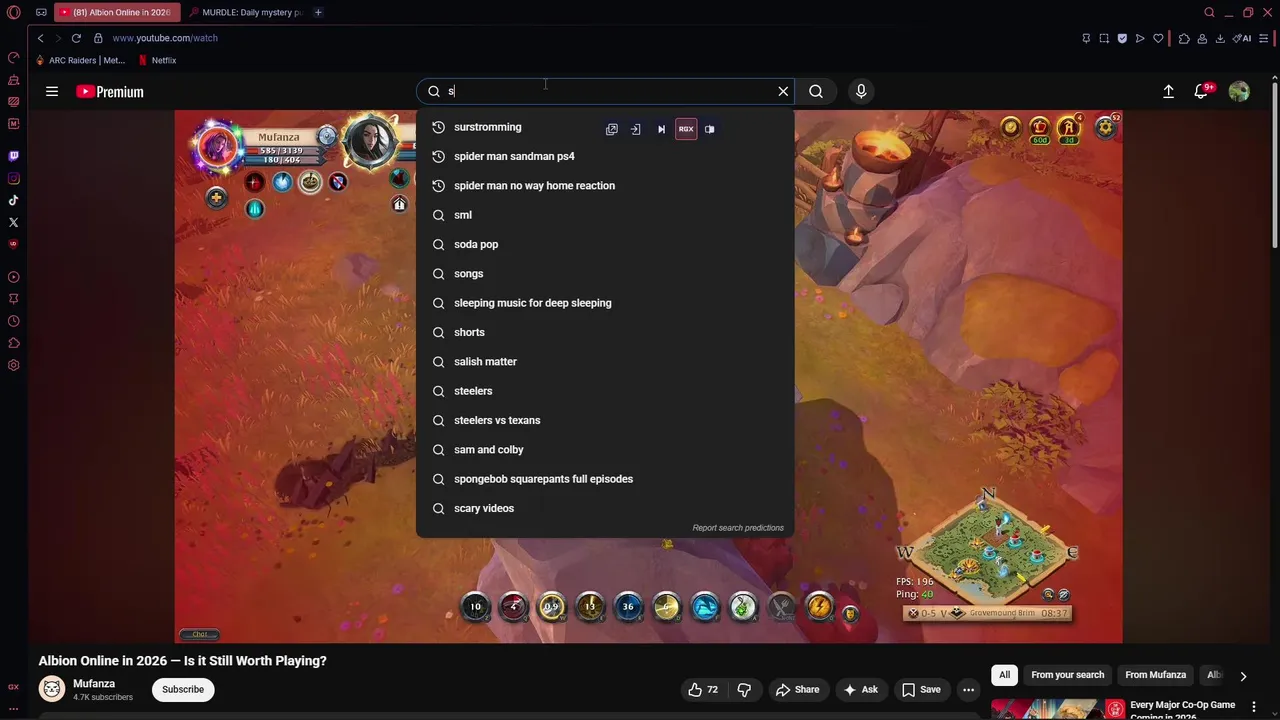Pick the 'salish matter' suggestion
The width and height of the screenshot is (1280, 720).
click(x=605, y=362)
